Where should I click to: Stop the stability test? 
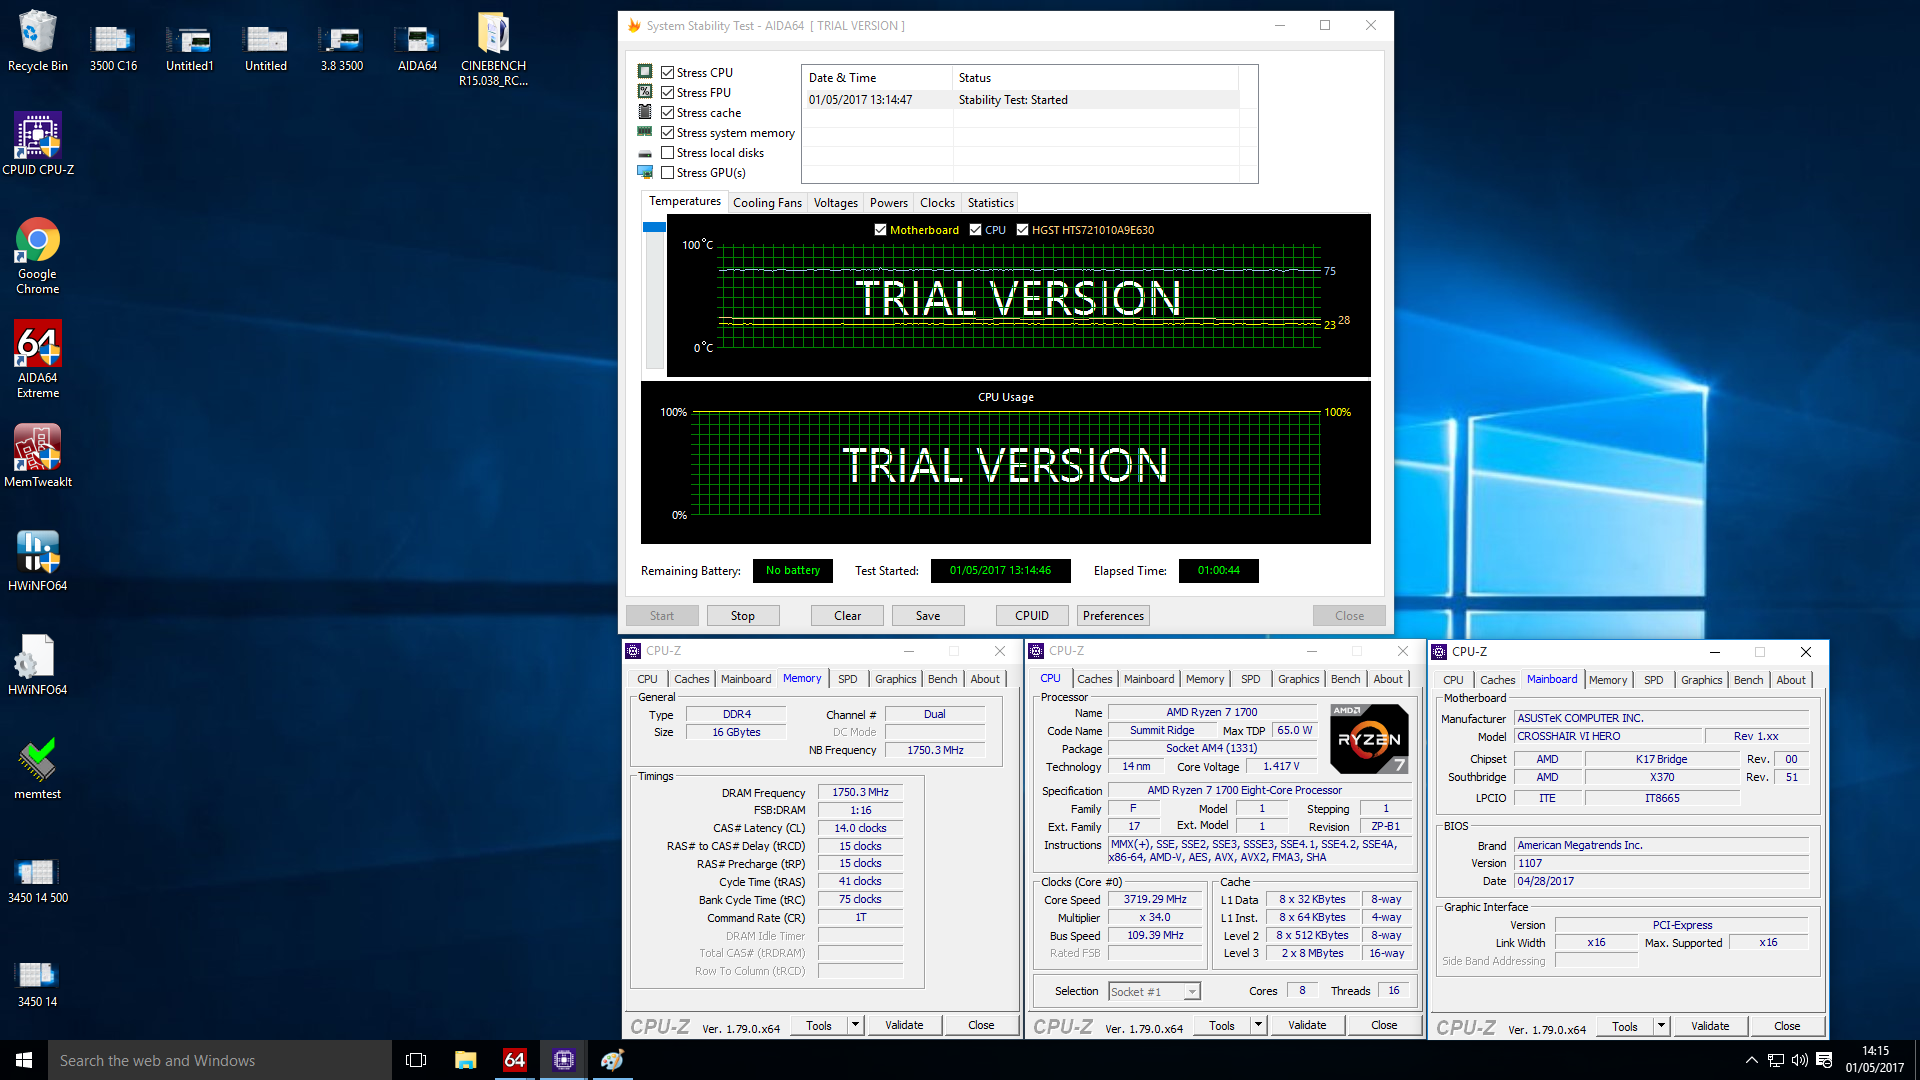(743, 616)
